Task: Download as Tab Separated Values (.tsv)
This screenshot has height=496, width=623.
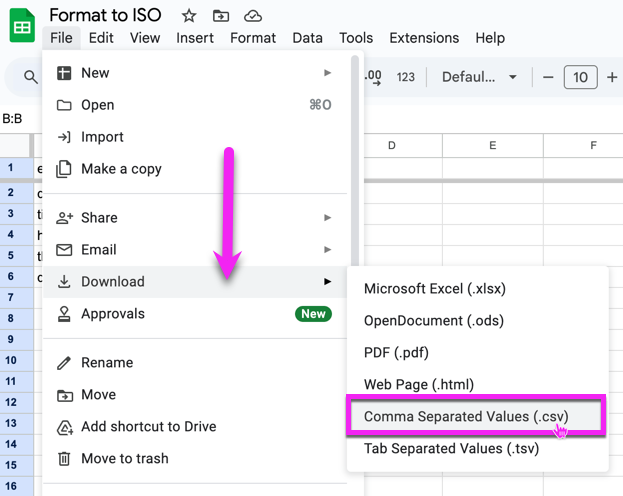Action: [478, 449]
